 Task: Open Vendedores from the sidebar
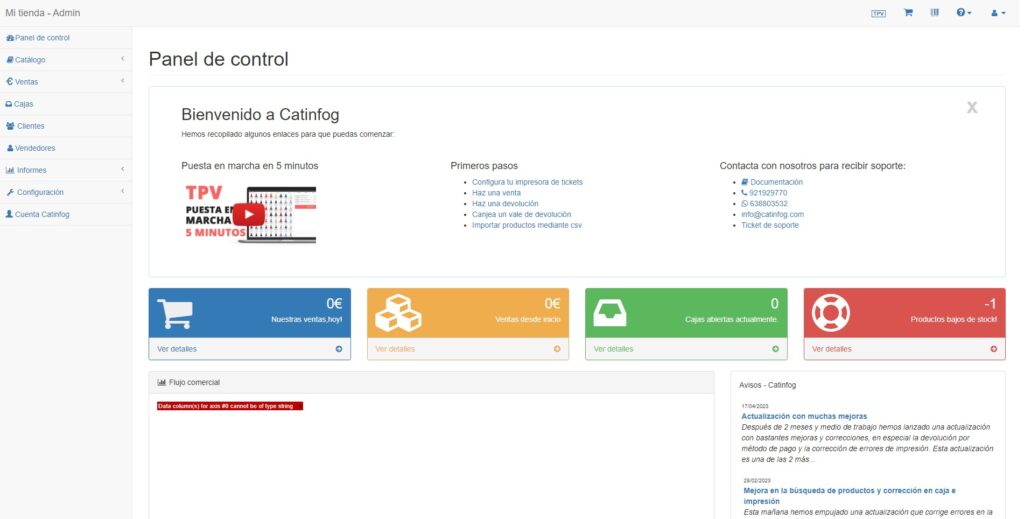coord(66,148)
